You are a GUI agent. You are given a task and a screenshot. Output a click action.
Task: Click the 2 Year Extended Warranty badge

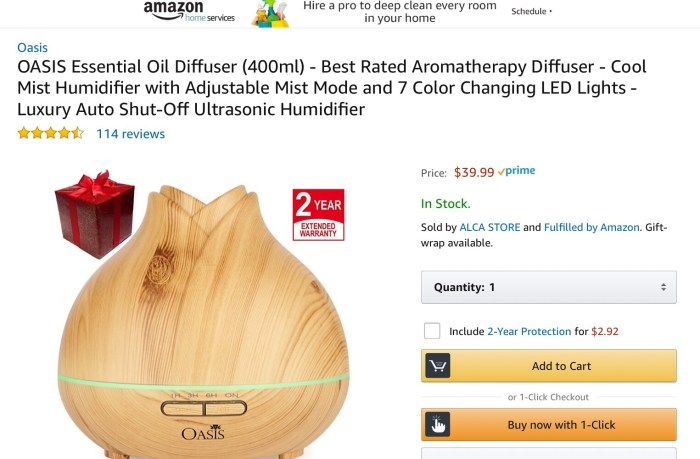[318, 215]
